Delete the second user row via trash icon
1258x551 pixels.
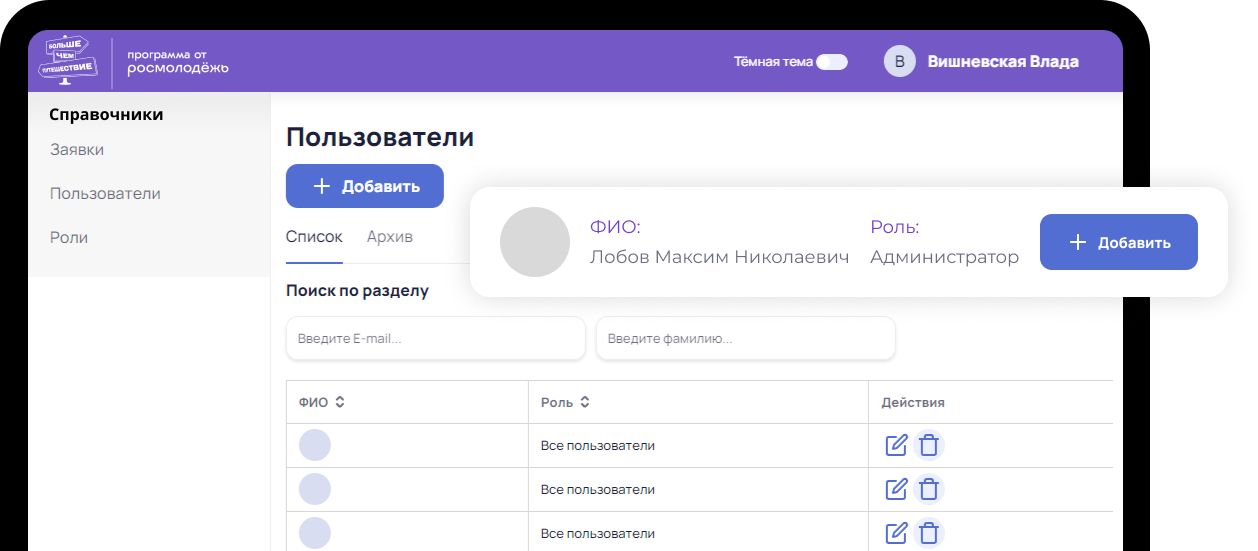929,489
